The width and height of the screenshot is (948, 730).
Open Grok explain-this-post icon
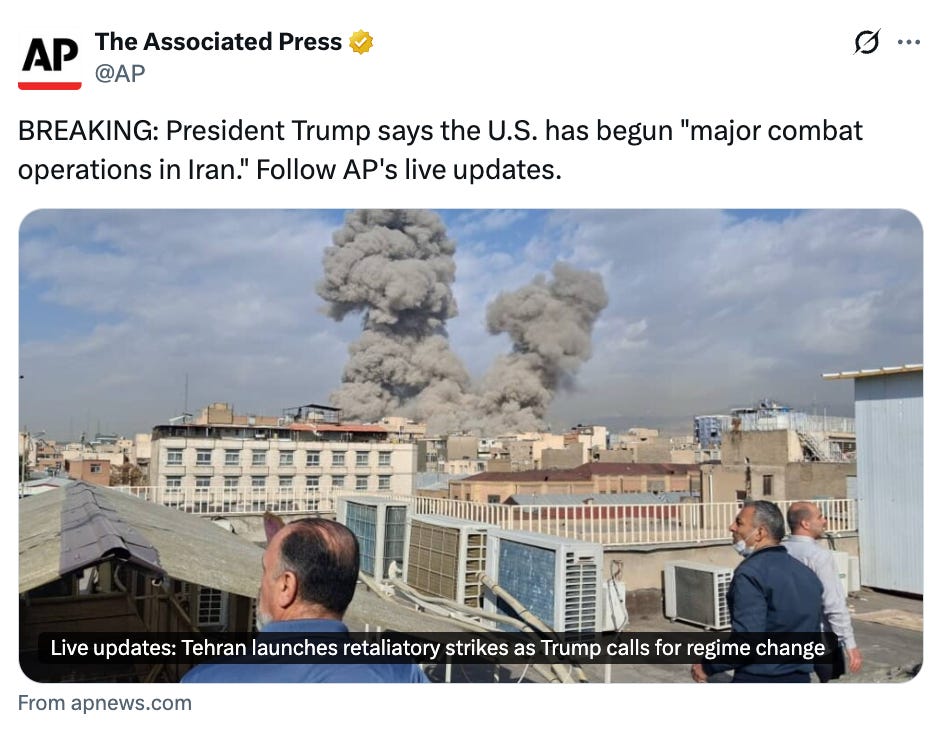(866, 42)
